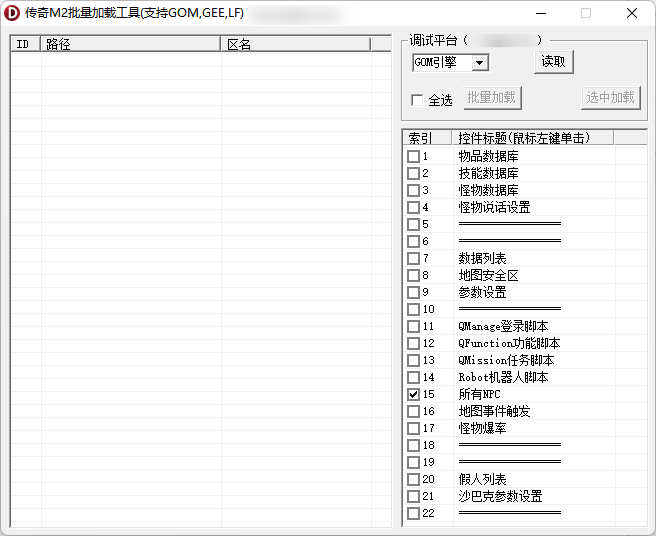Enable the 地图安全区 checkbox
656x536 pixels.
pyautogui.click(x=413, y=275)
